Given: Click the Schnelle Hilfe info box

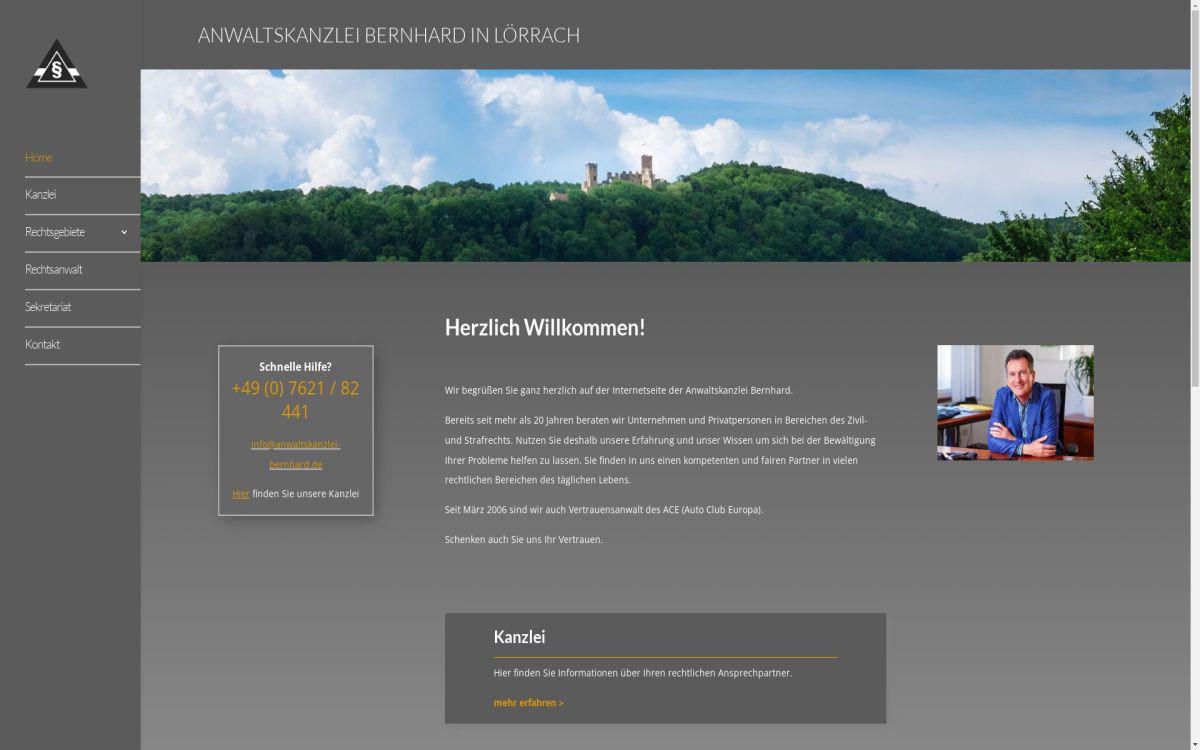Looking at the screenshot, I should click(295, 430).
